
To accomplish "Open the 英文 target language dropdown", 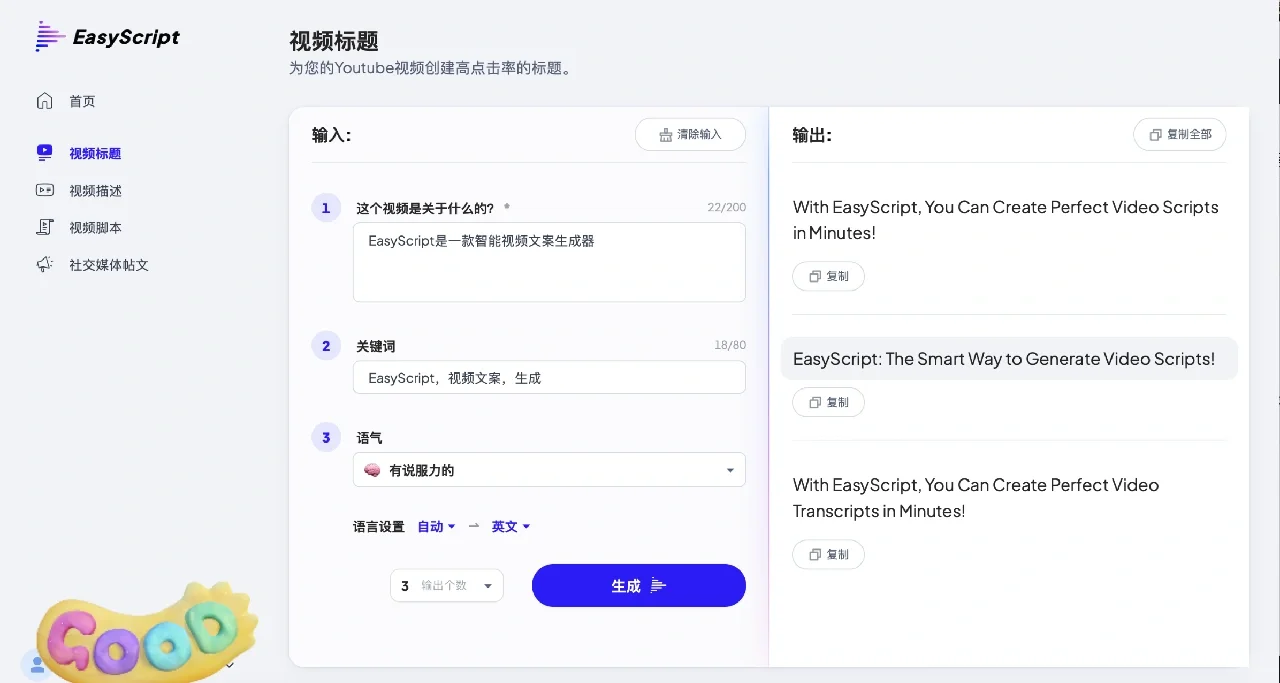I will (510, 526).
